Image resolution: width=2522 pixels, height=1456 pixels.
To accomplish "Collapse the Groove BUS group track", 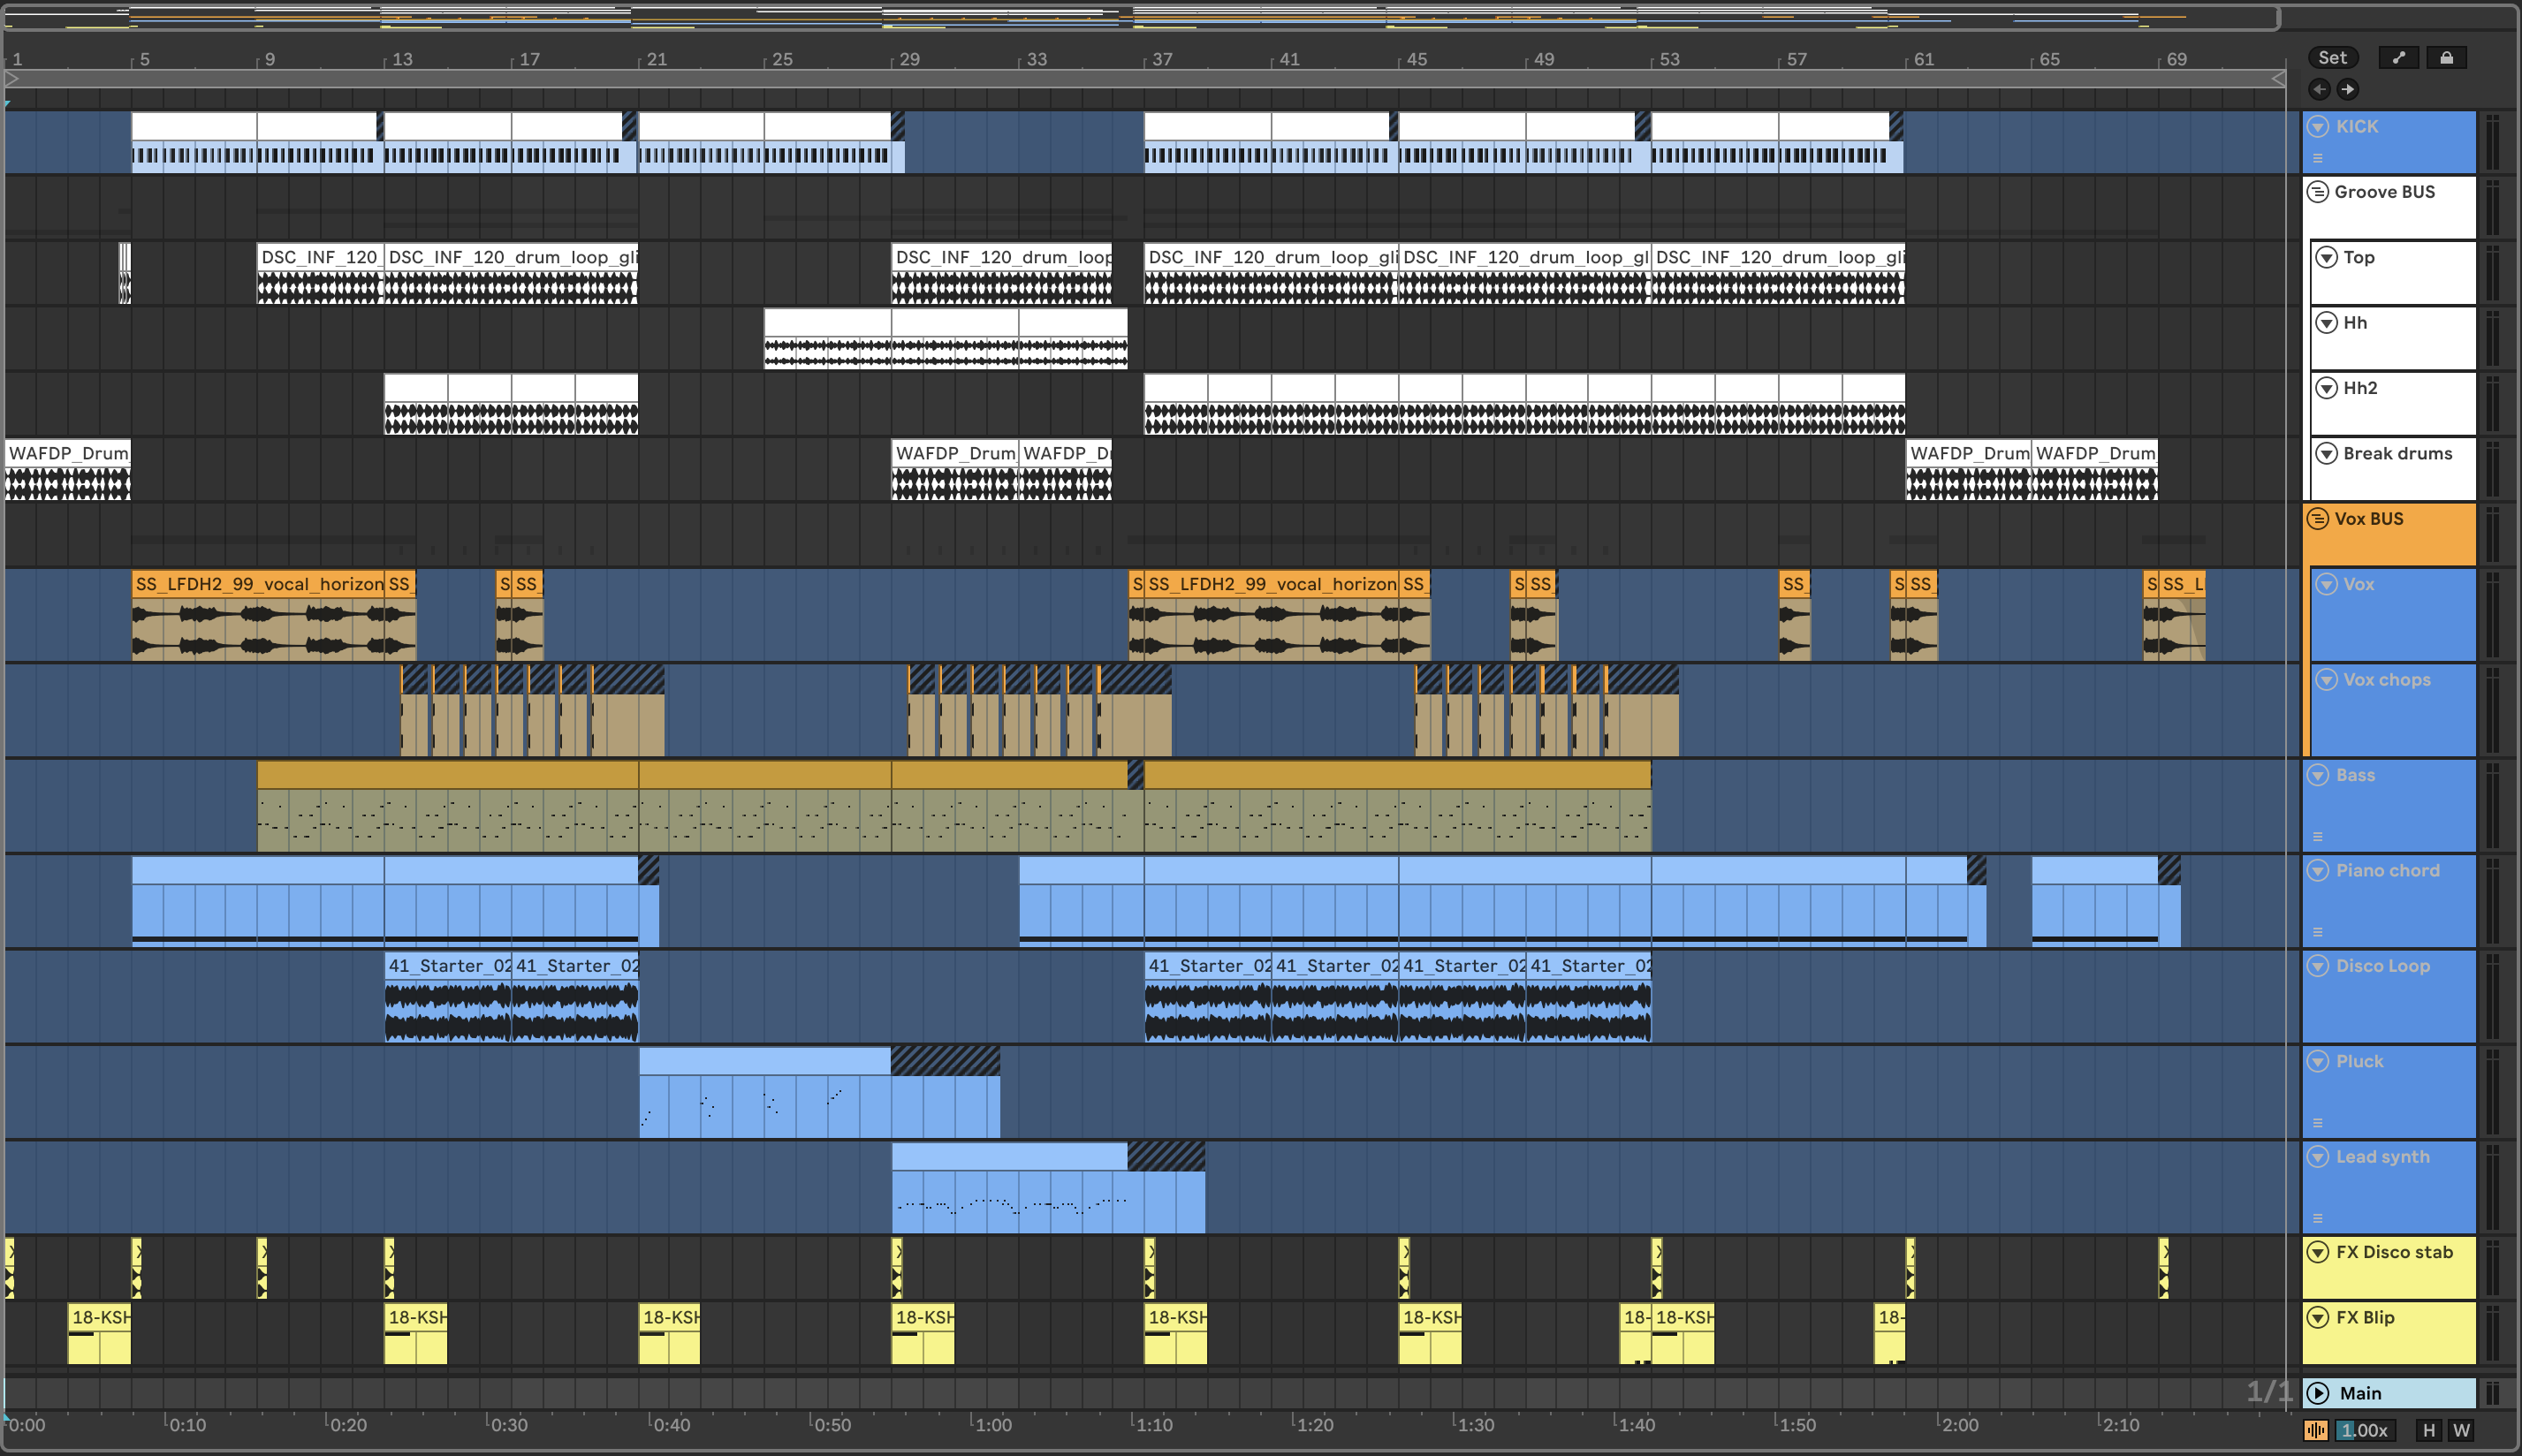I will click(2318, 192).
